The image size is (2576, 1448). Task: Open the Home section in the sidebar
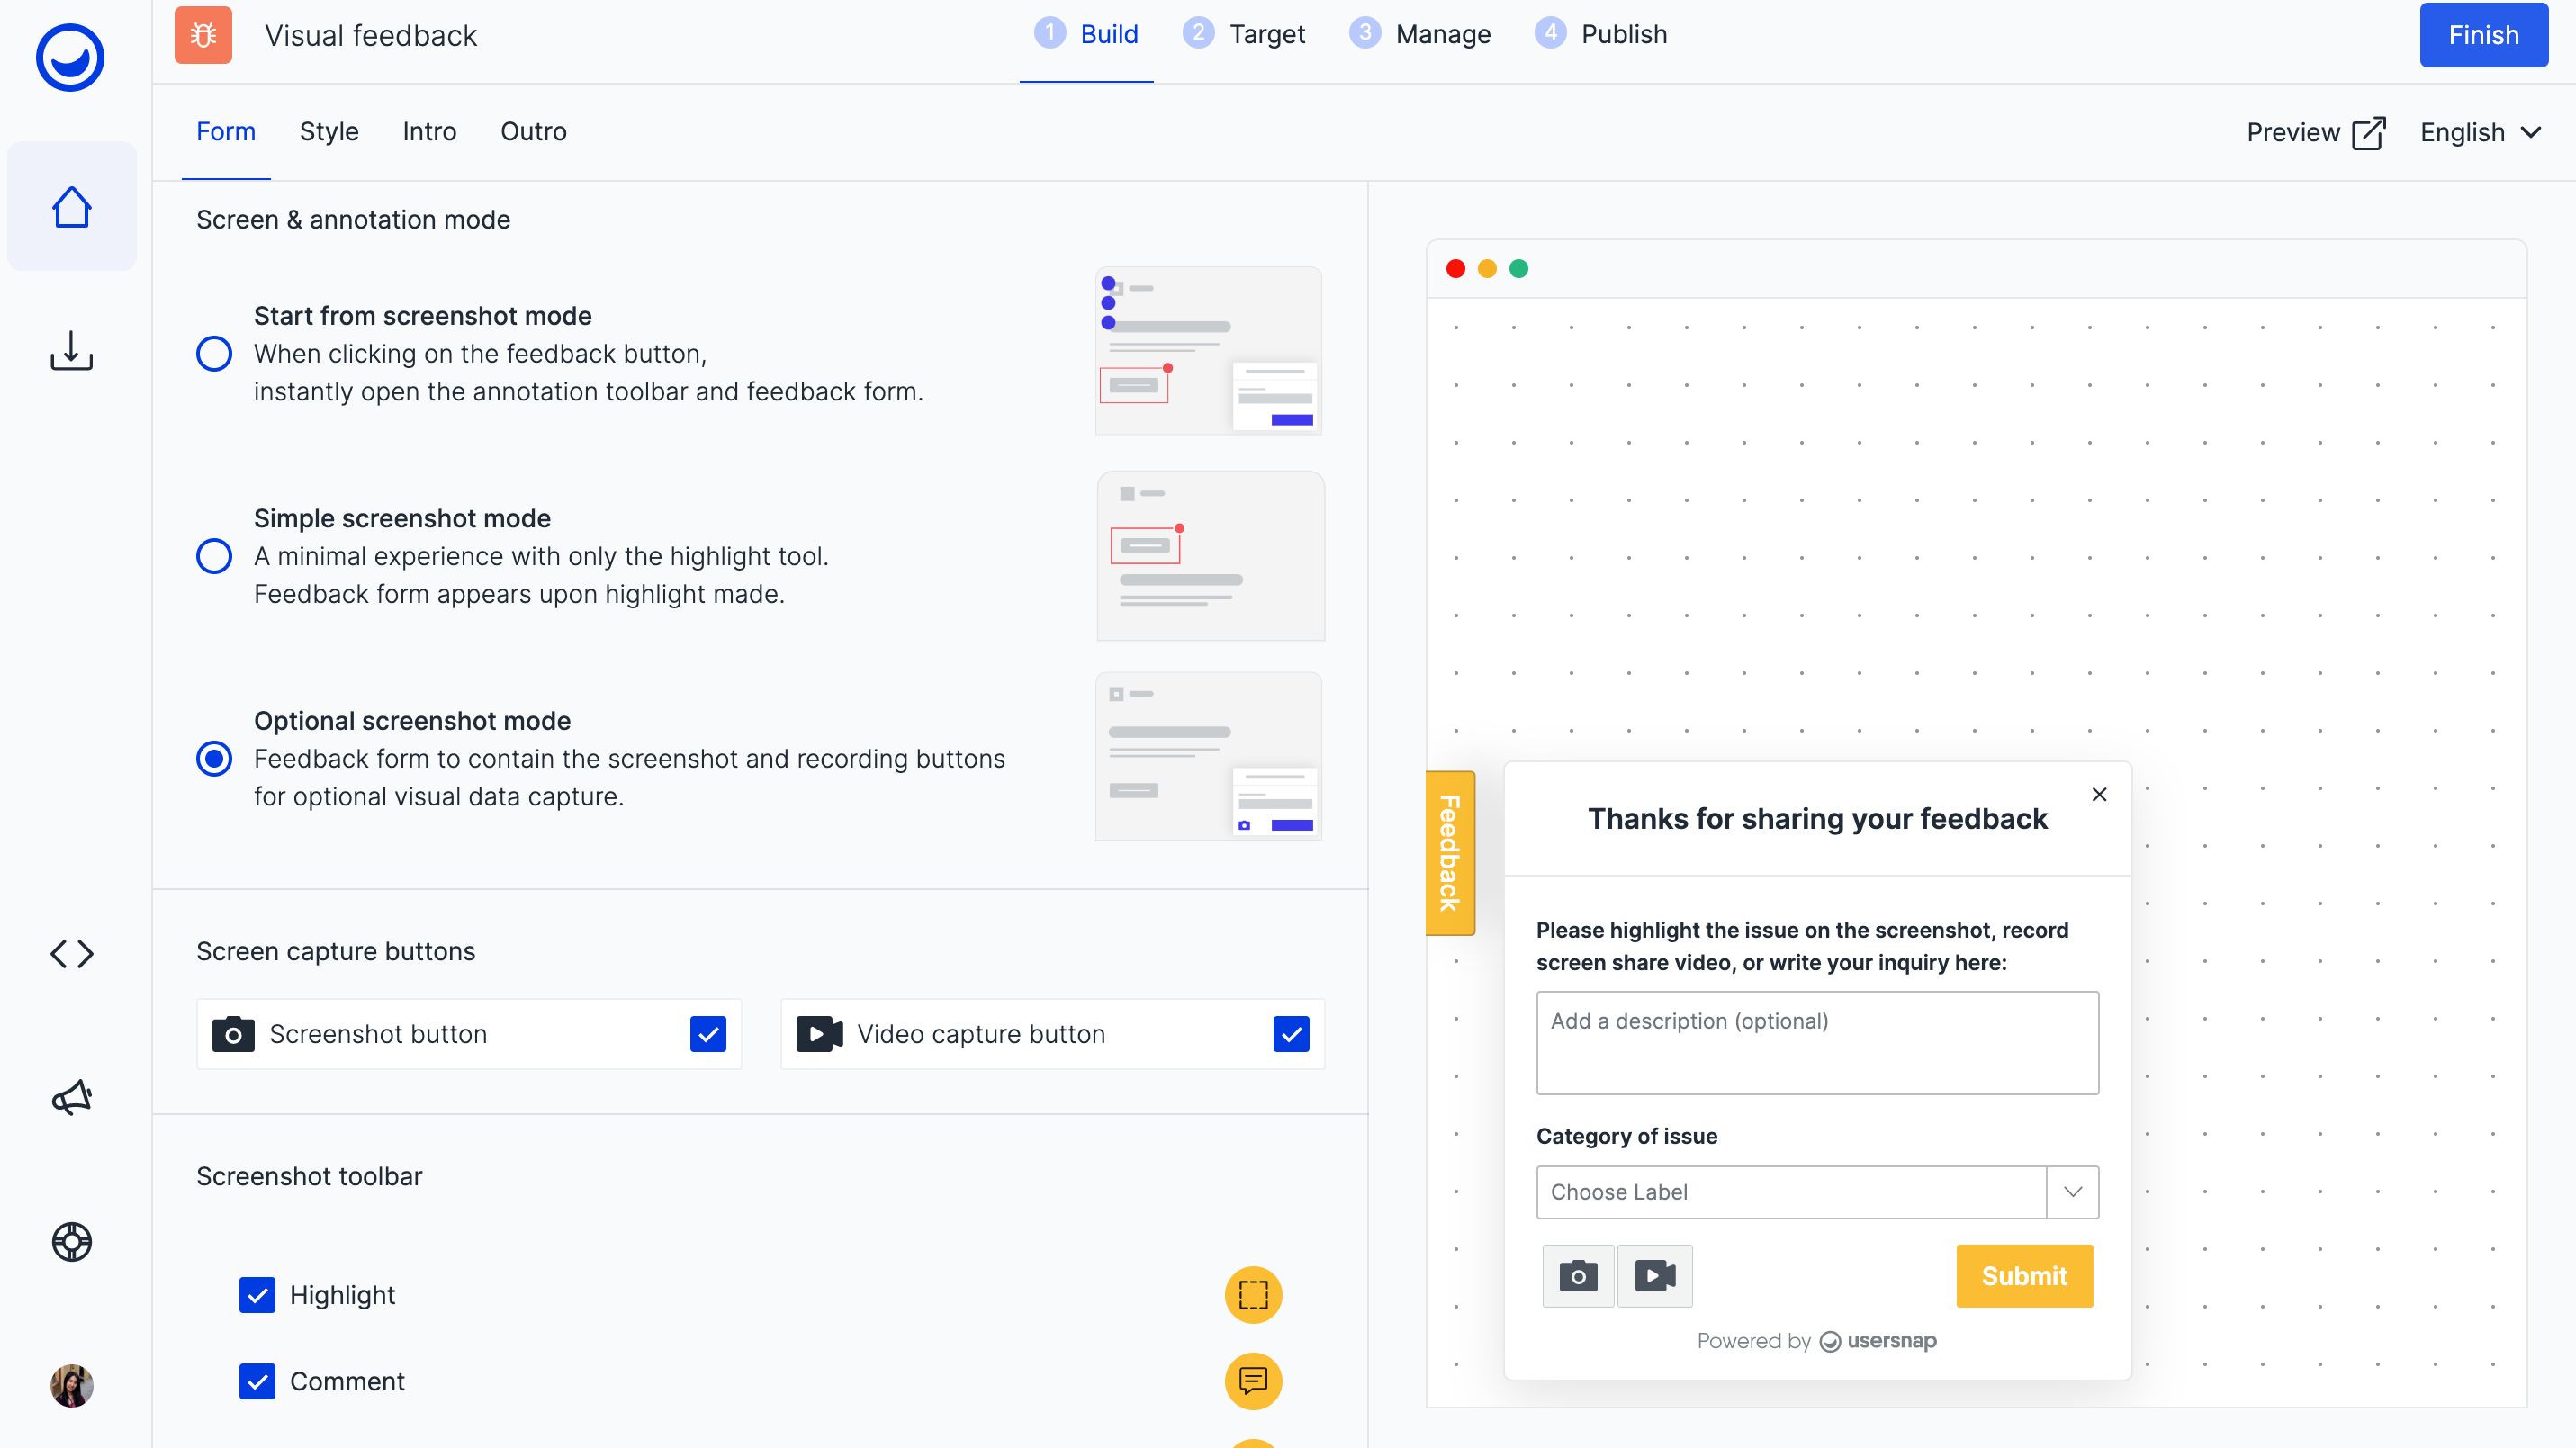(71, 206)
